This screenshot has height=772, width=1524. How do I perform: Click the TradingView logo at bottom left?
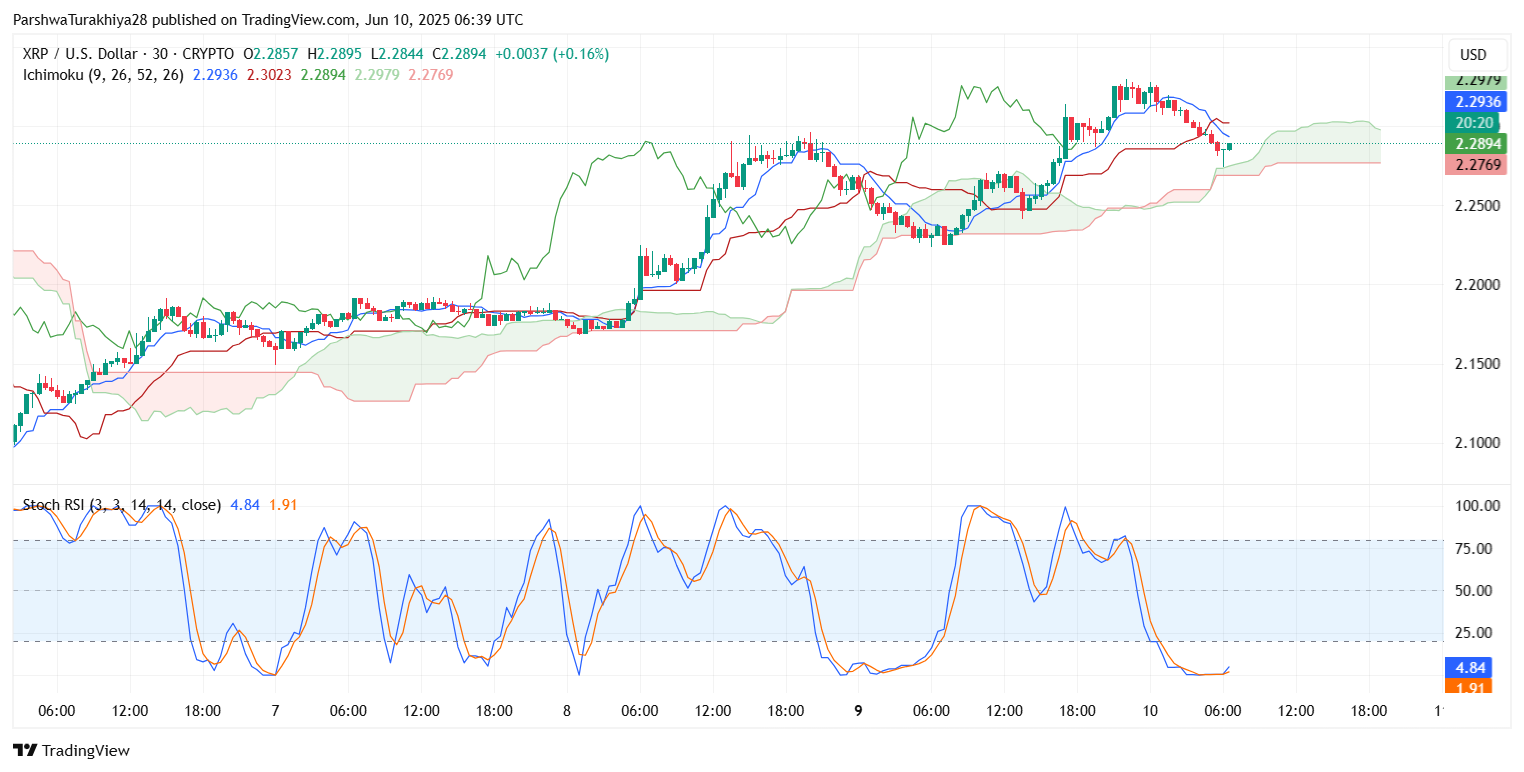coord(71,750)
